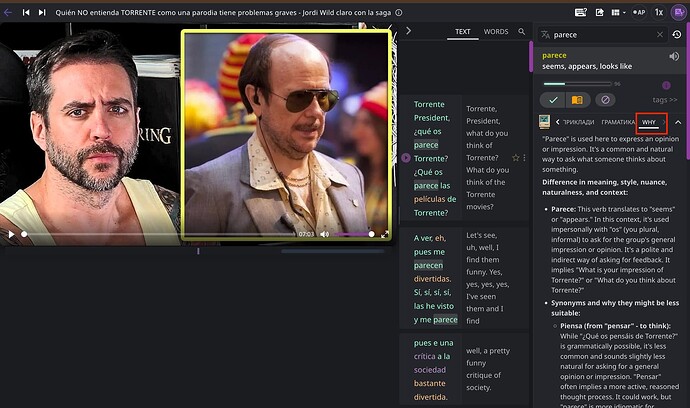The height and width of the screenshot is (408, 690).
Task: Ignore the word with the crossed-circle icon
Action: click(606, 100)
